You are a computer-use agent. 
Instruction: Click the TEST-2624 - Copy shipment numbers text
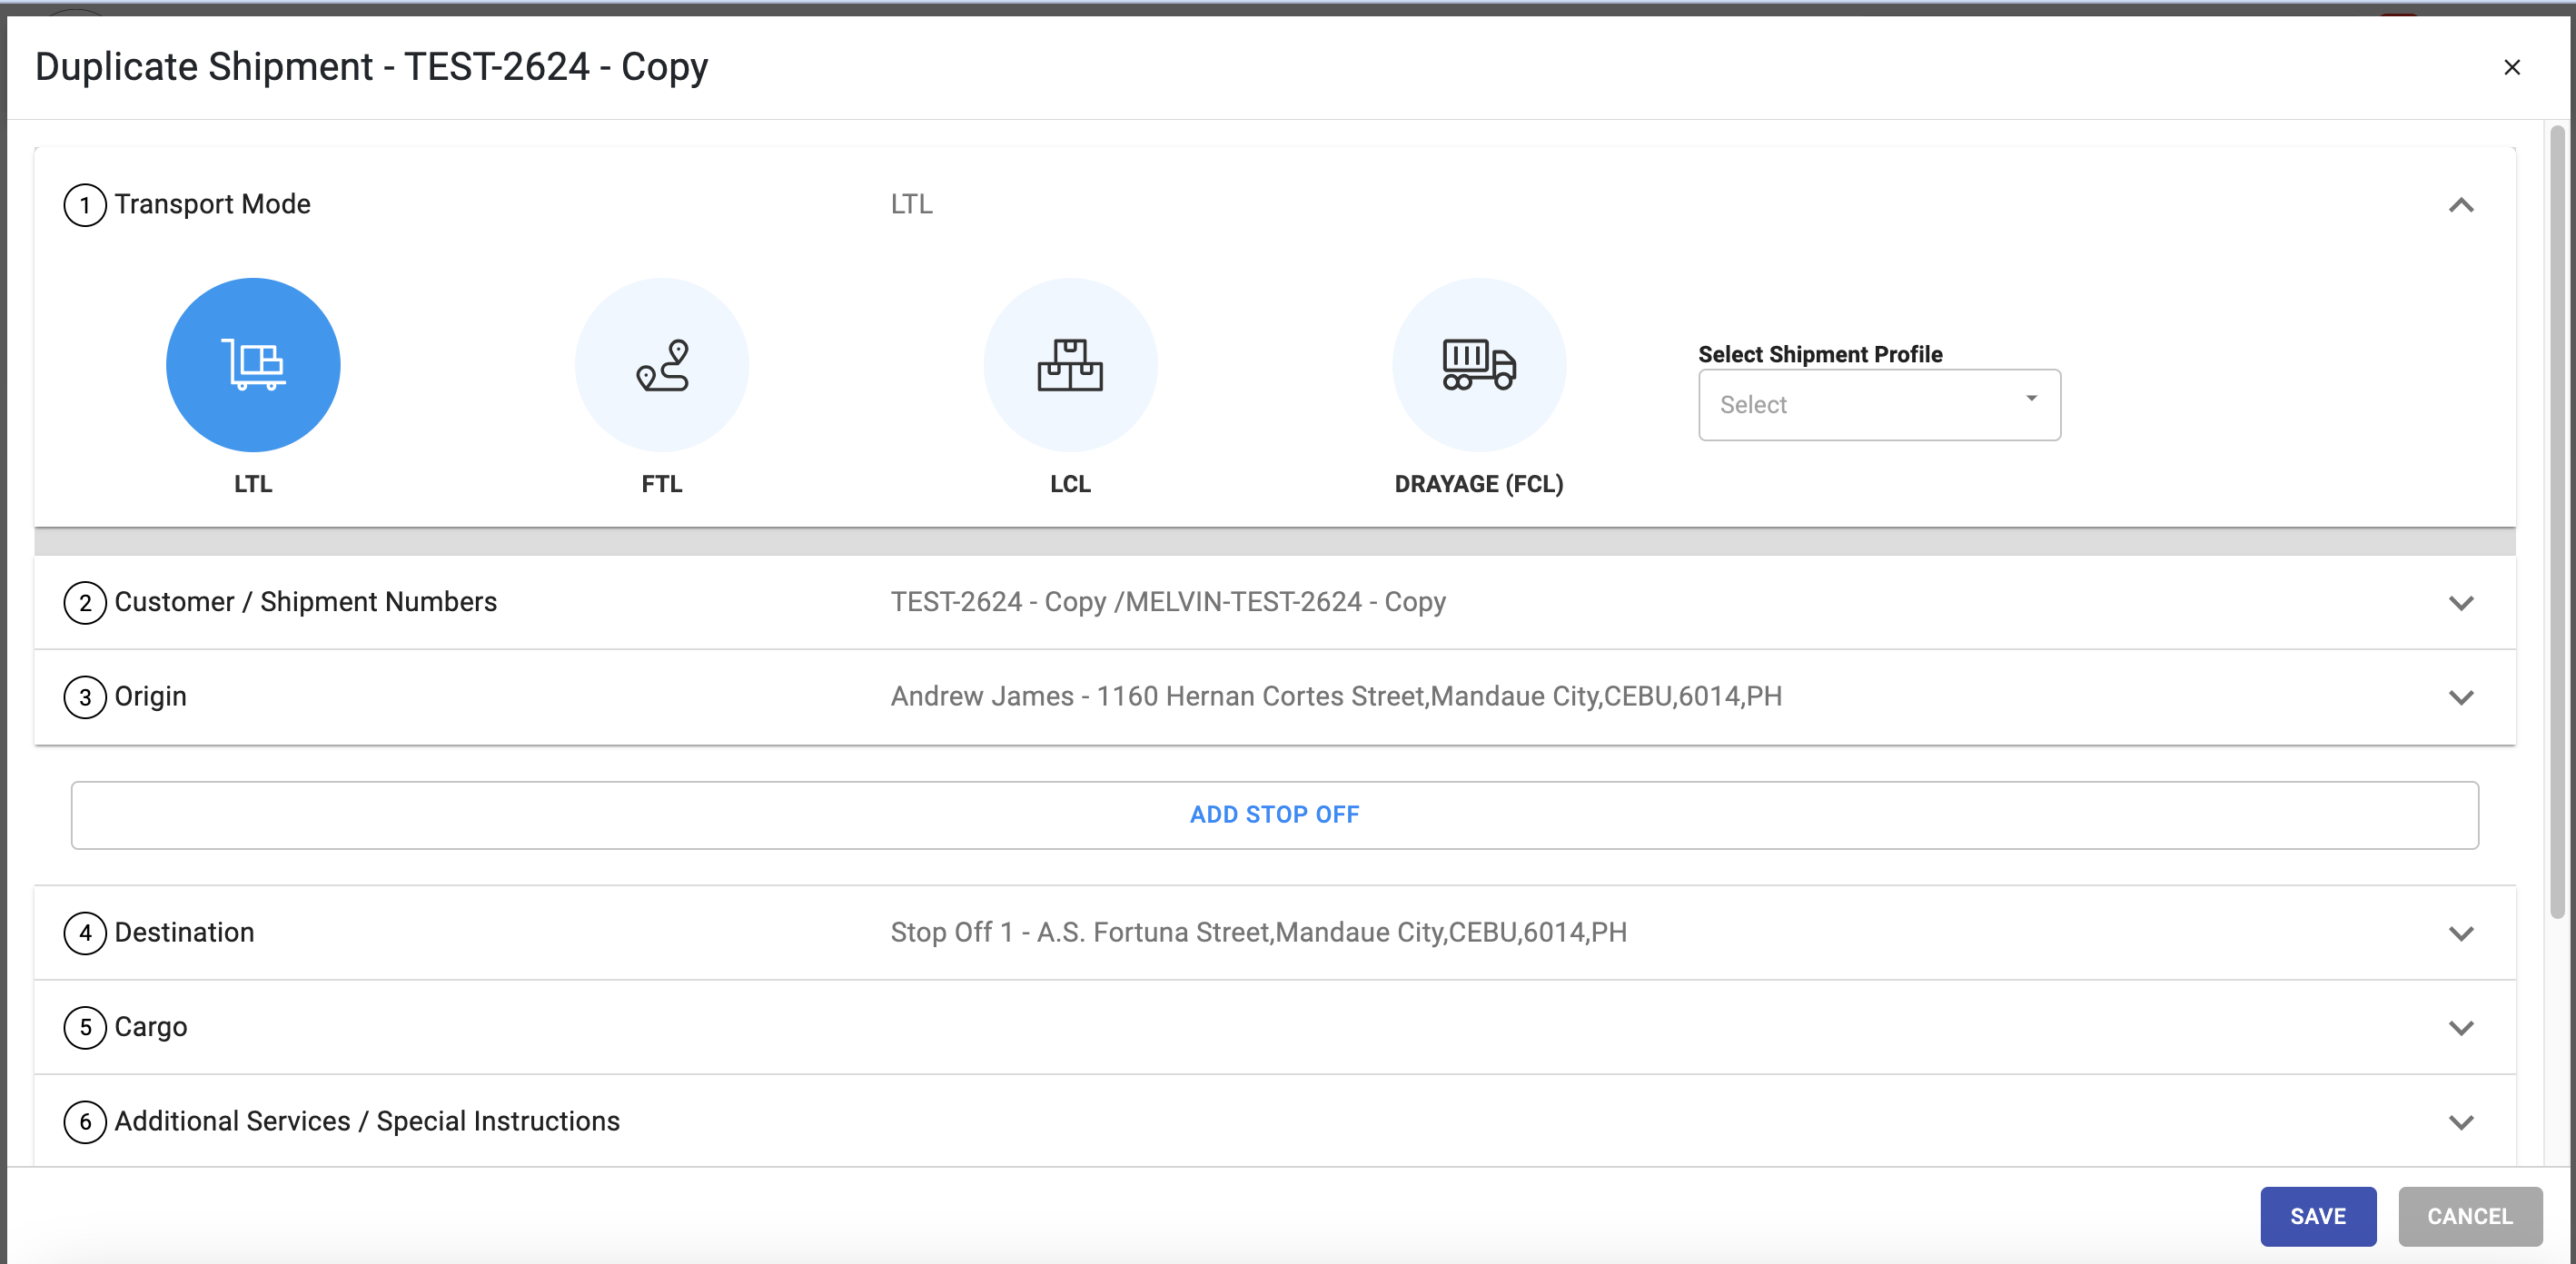(x=1168, y=601)
